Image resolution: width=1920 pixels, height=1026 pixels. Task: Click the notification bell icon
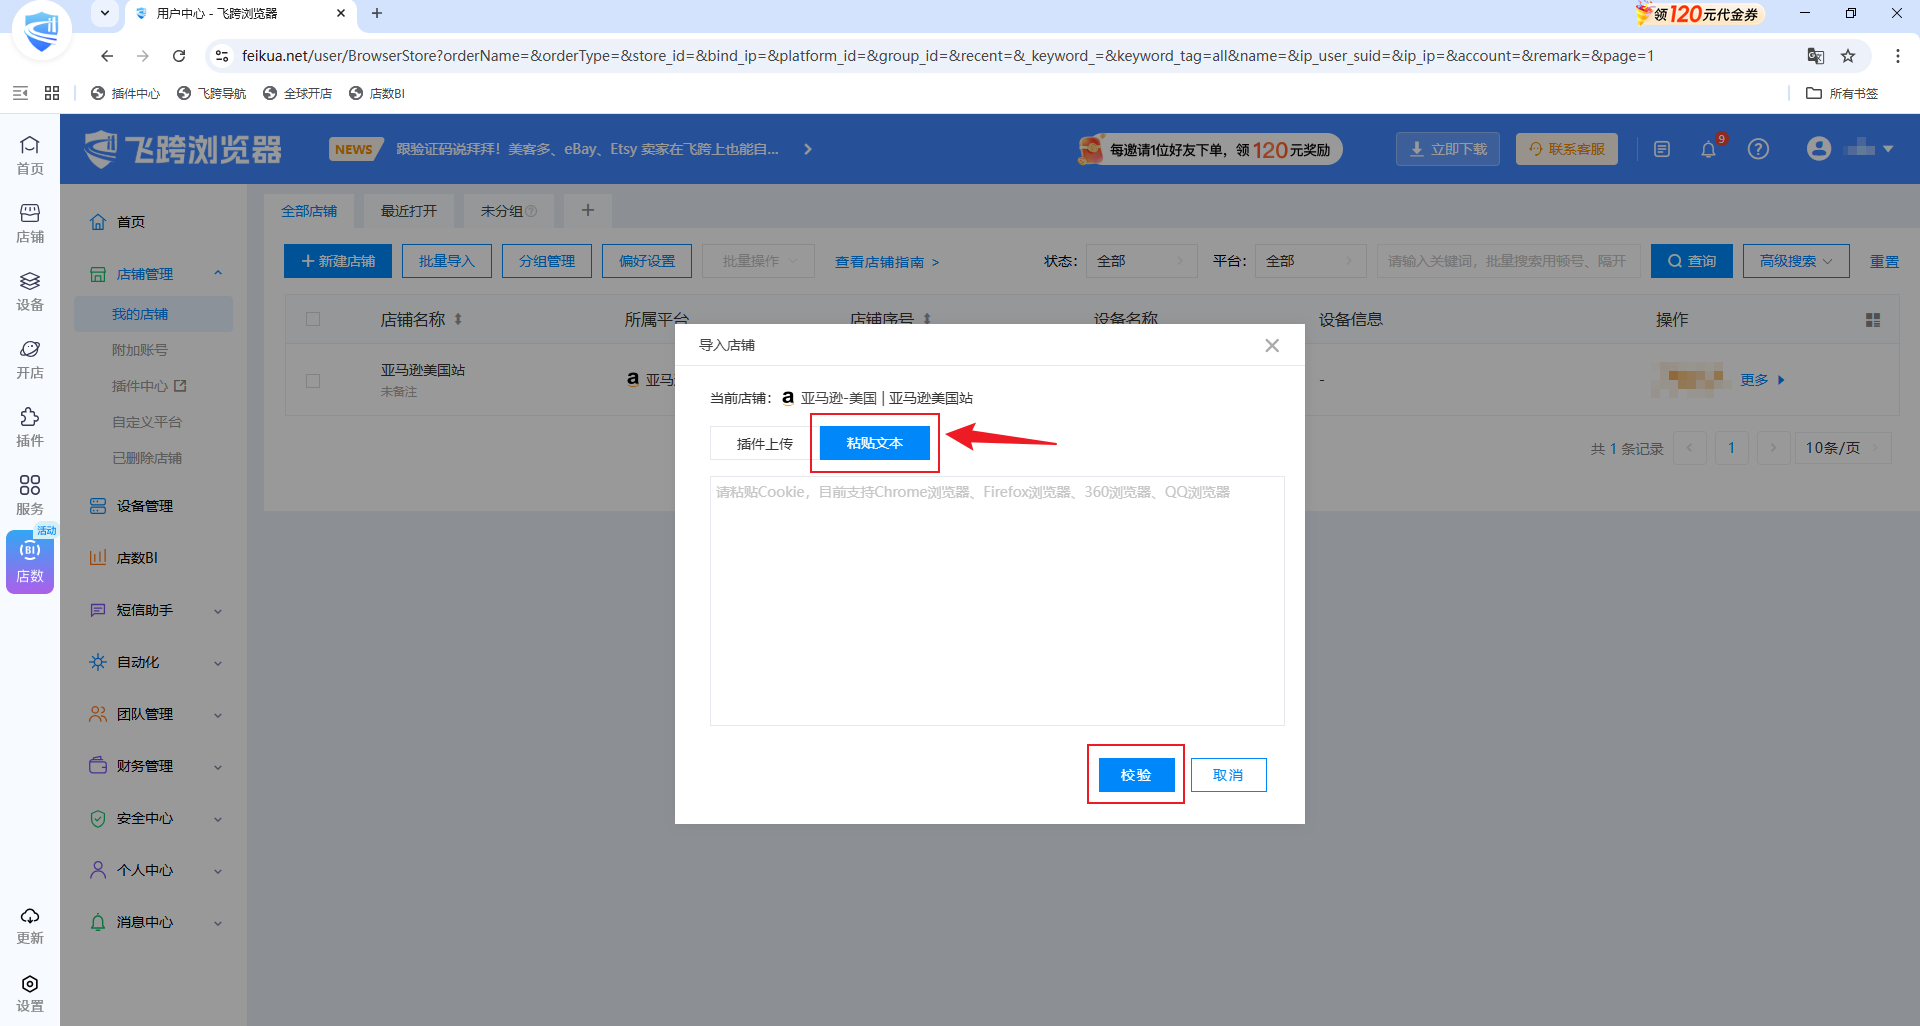pyautogui.click(x=1708, y=149)
